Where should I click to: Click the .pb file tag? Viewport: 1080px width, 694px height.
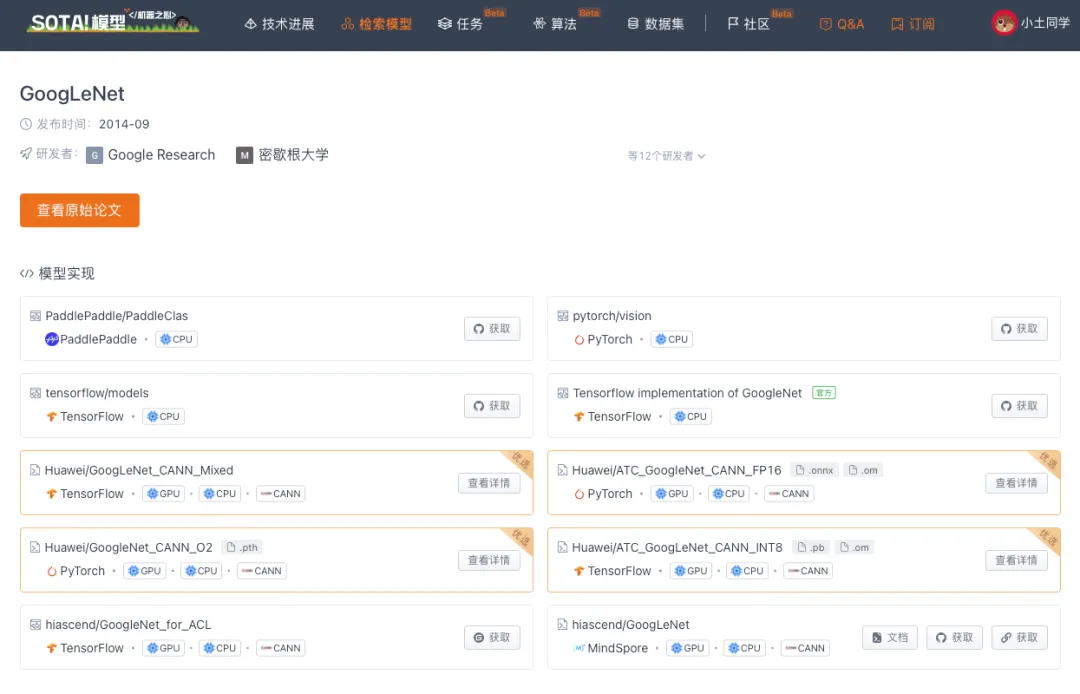point(811,547)
